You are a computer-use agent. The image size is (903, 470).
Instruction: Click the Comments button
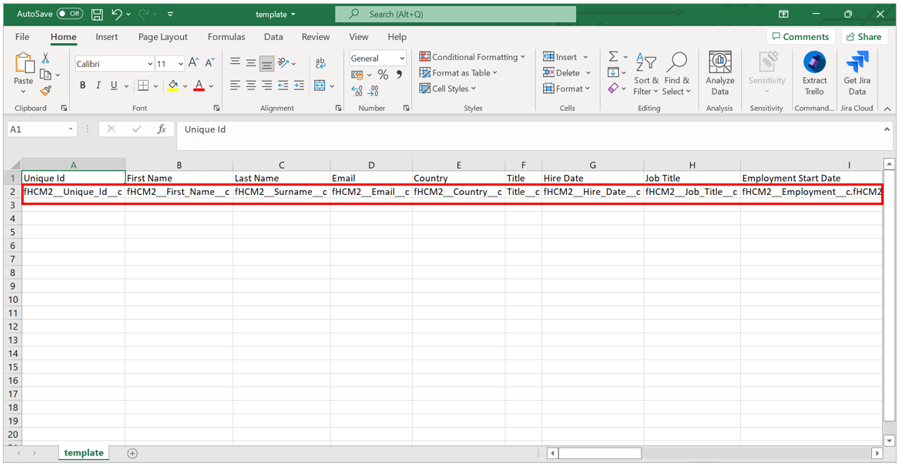[x=800, y=36]
